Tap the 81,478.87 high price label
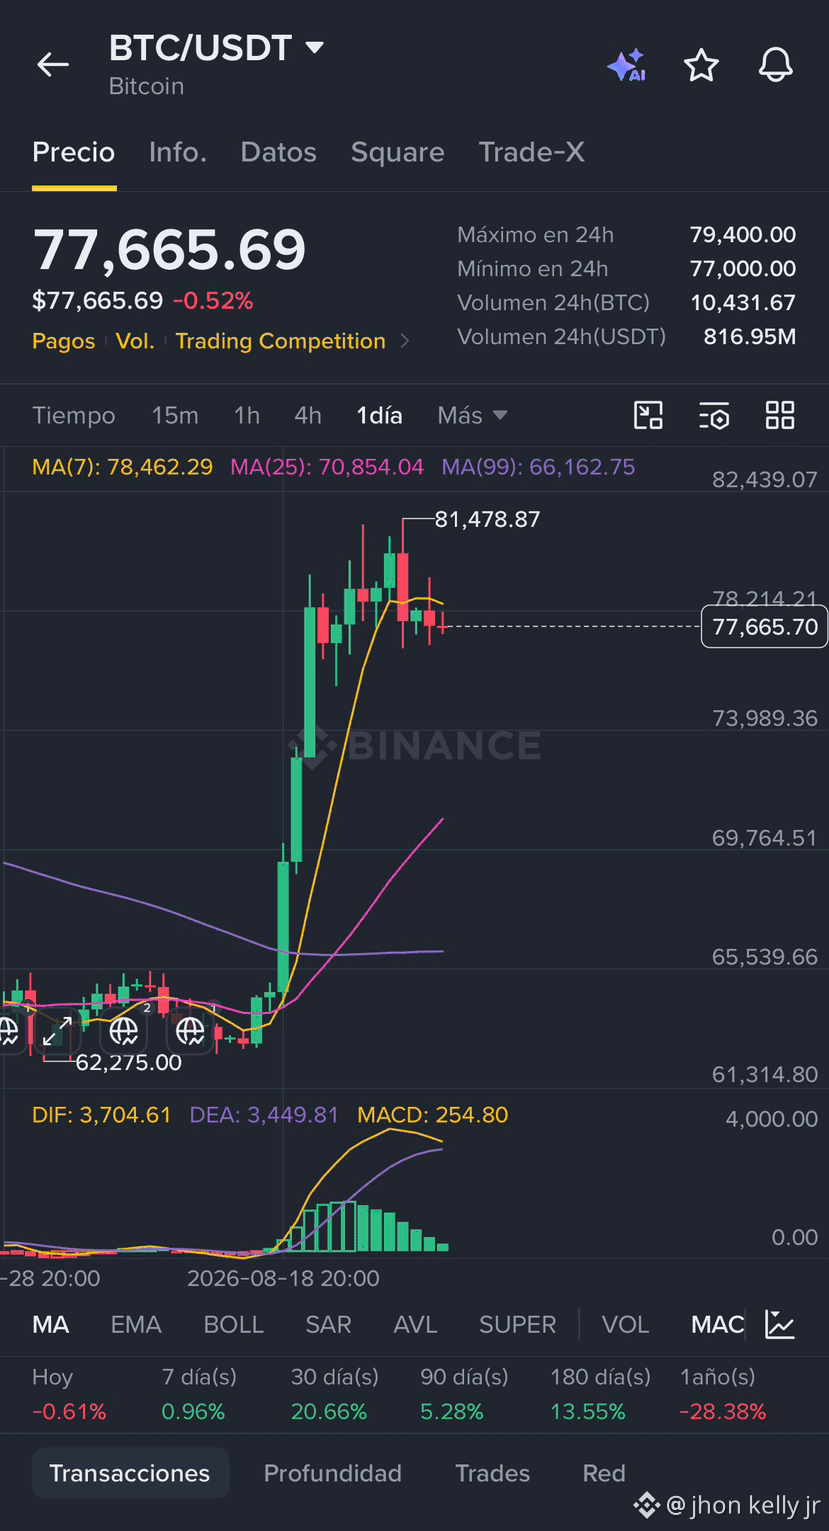The height and width of the screenshot is (1531, 829). pyautogui.click(x=487, y=519)
